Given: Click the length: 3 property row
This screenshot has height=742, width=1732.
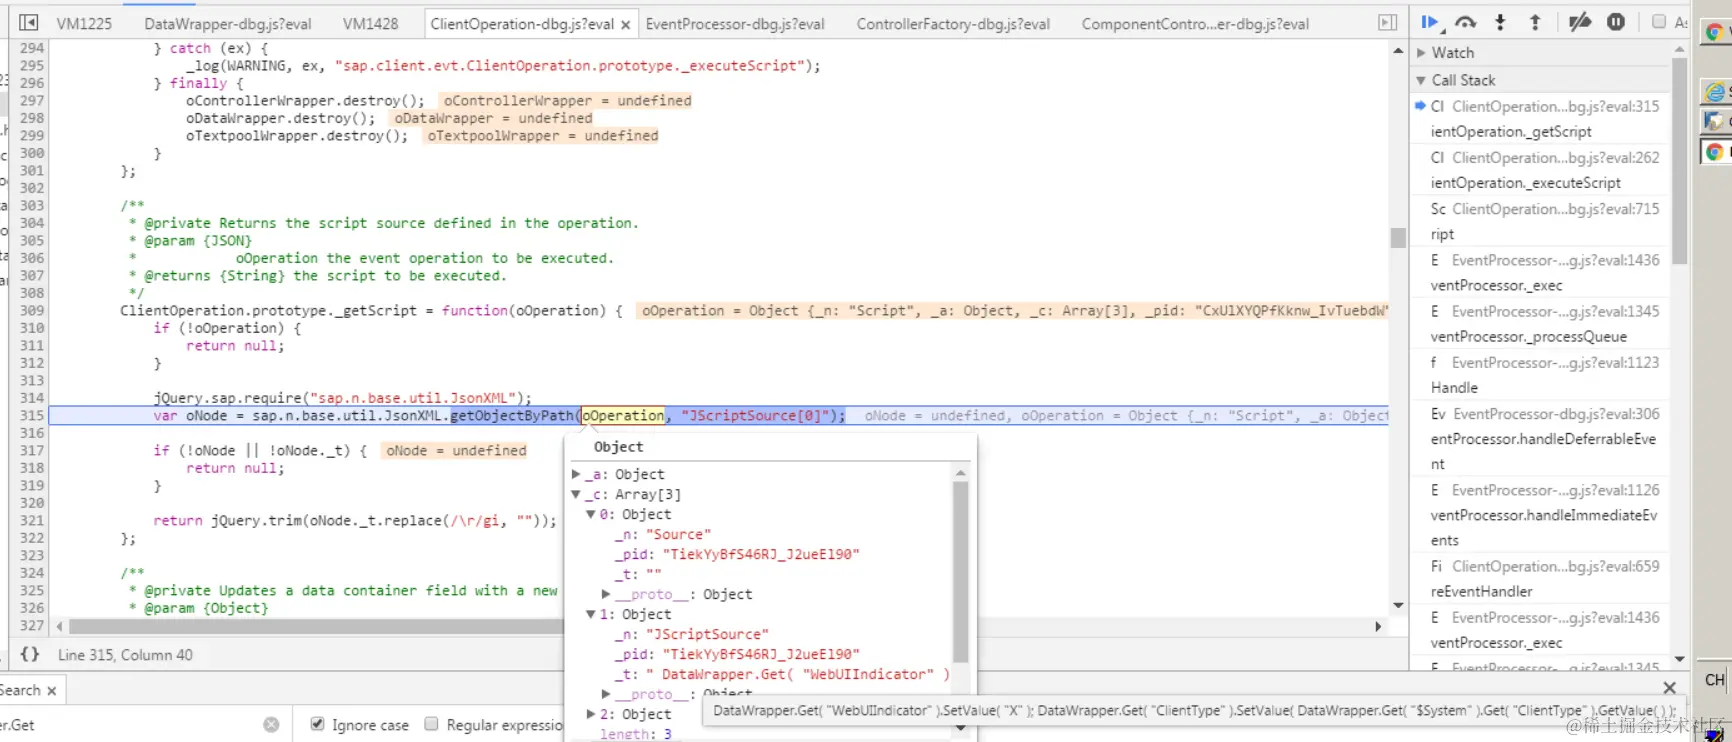Looking at the screenshot, I should click(x=636, y=734).
